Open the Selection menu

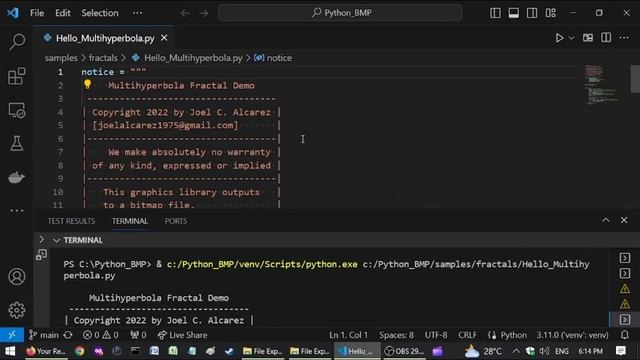click(100, 13)
